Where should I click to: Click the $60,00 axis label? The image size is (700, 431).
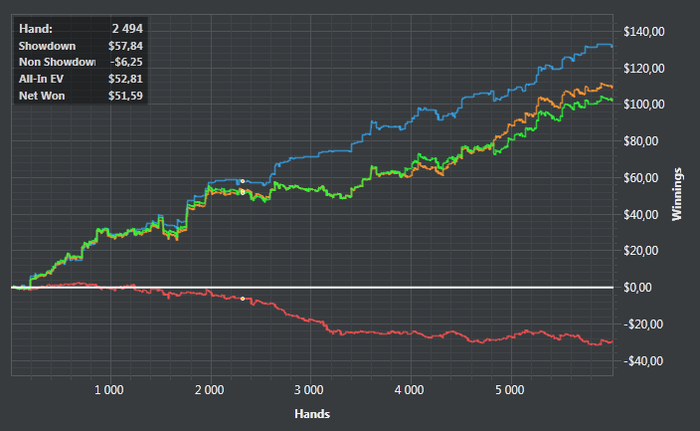coord(641,178)
